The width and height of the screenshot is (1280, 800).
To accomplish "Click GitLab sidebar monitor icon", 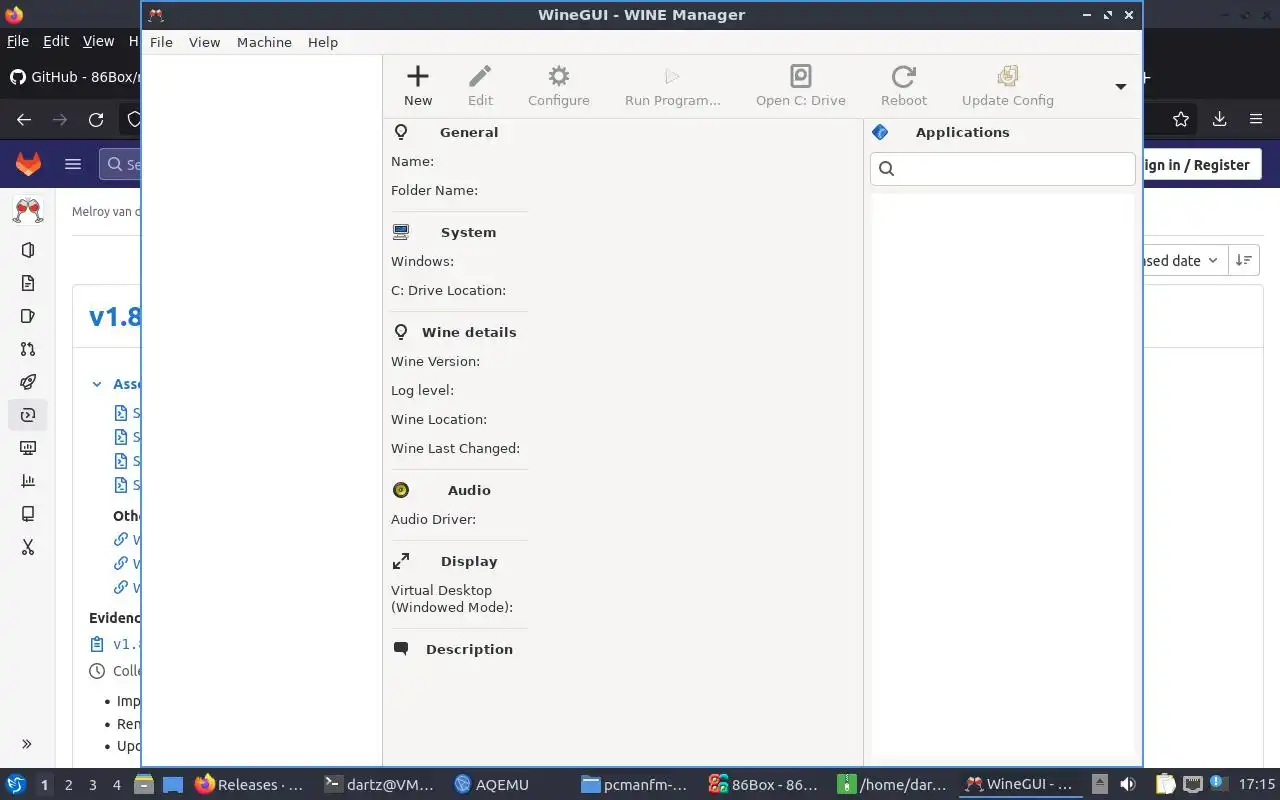I will coord(28,448).
